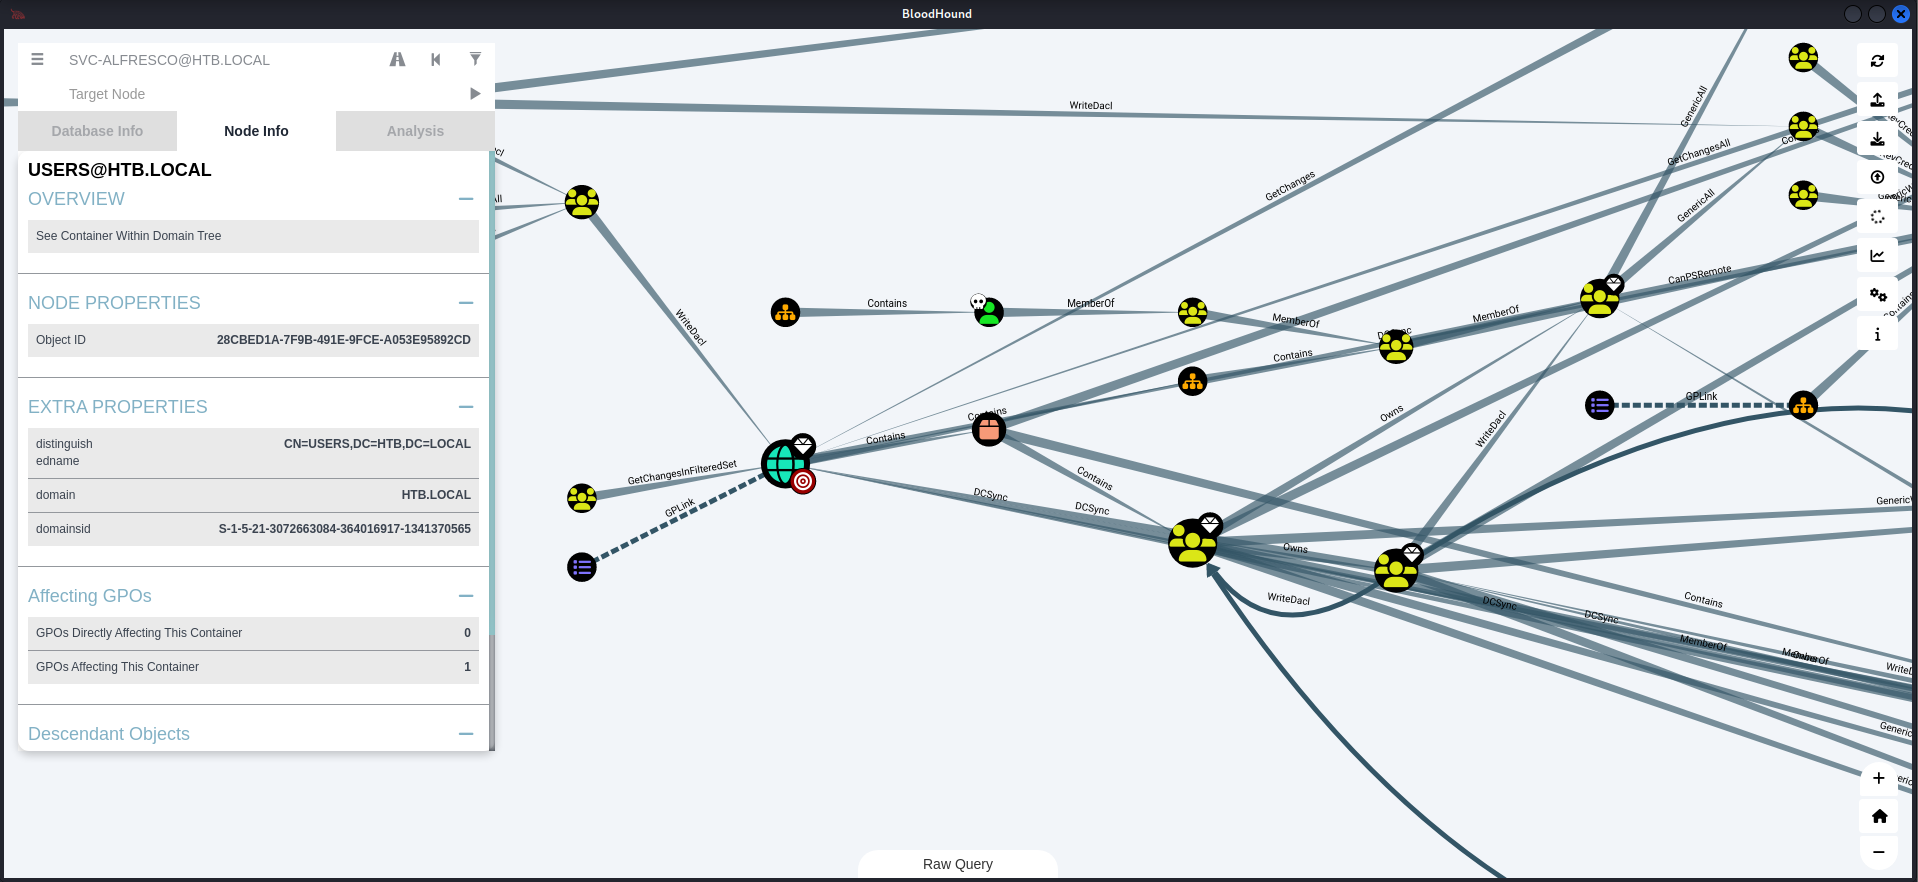
Task: Reset view with home icon
Action: pyautogui.click(x=1878, y=816)
